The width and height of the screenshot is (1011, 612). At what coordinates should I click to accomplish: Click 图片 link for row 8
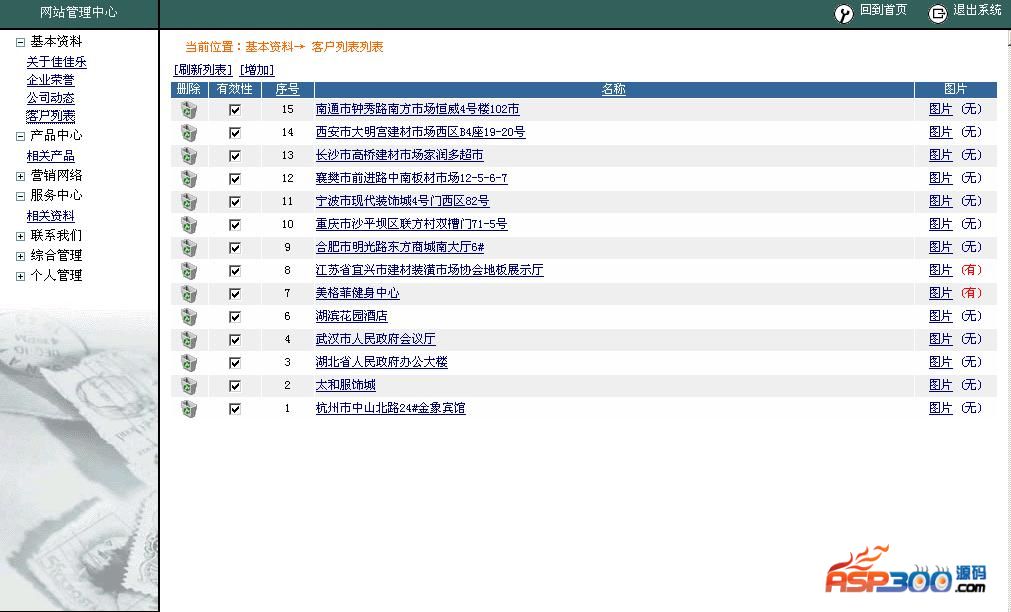point(941,270)
